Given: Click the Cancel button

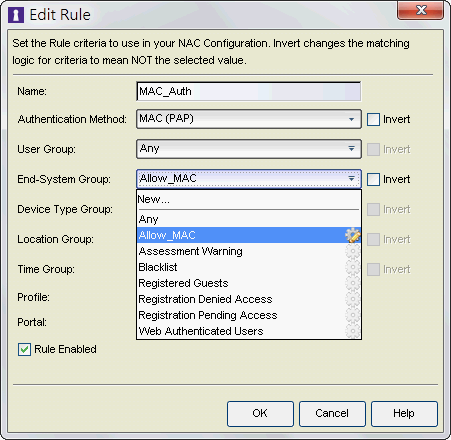Looking at the screenshot, I should point(332,414).
